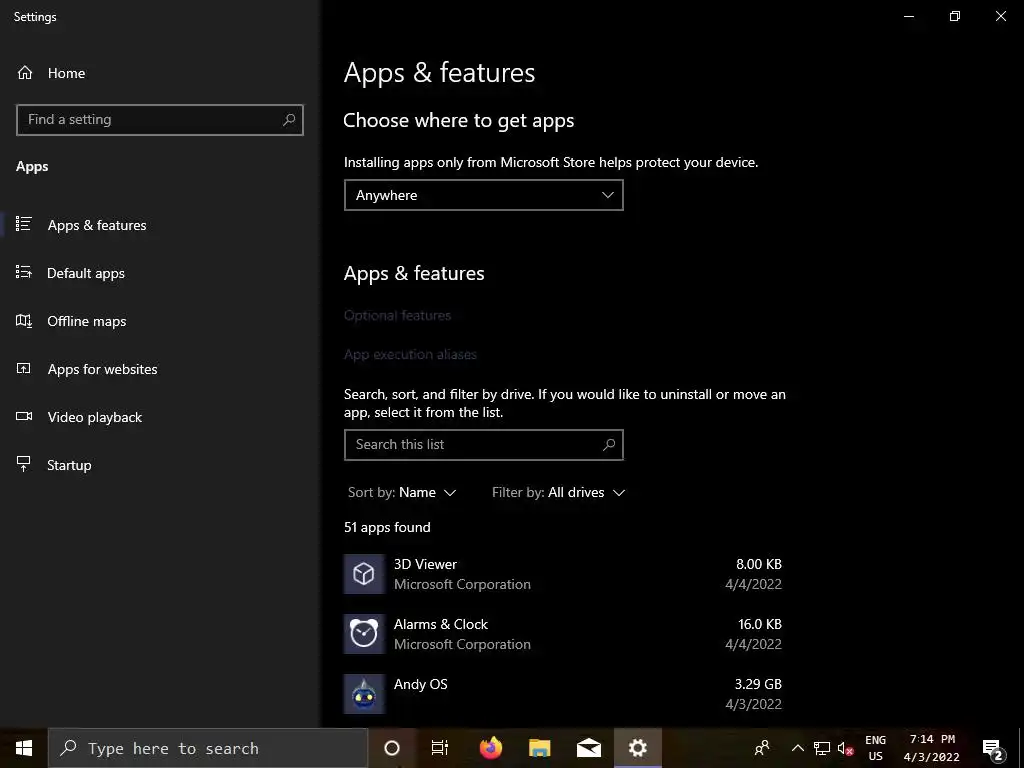Focus the Find a setting field
This screenshot has height=768, width=1024.
(x=160, y=120)
